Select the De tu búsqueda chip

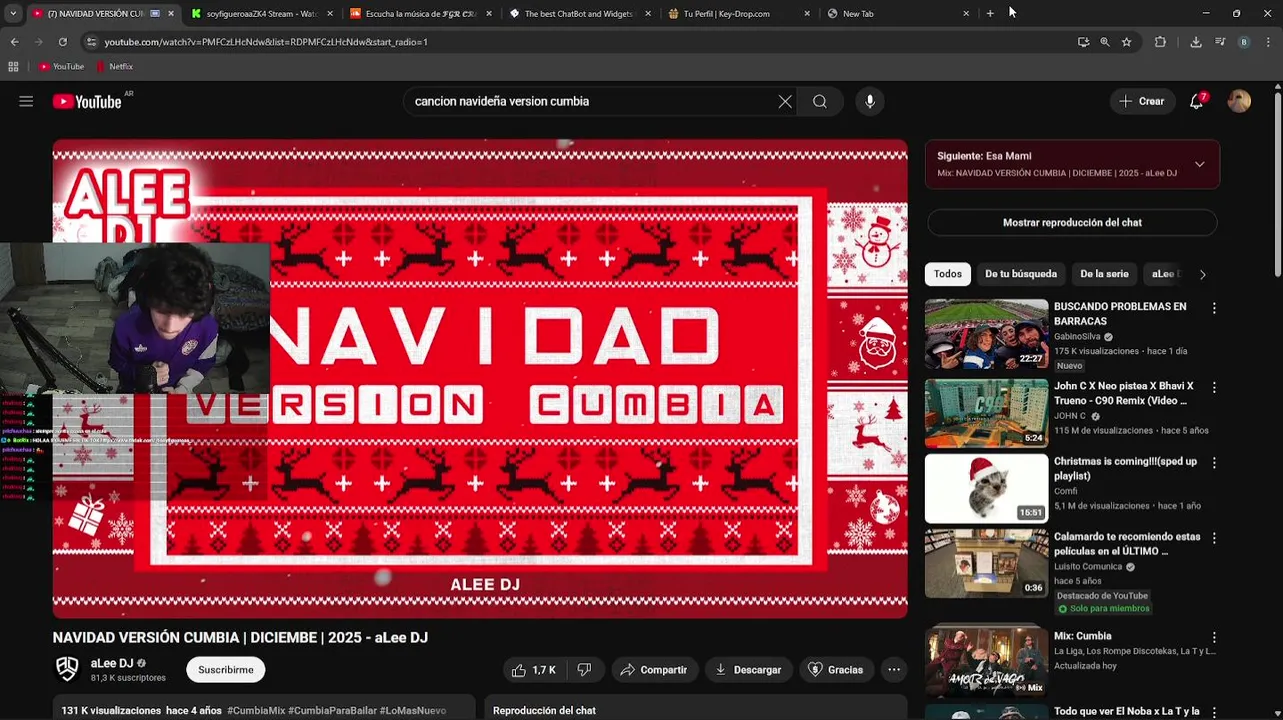pyautogui.click(x=1021, y=274)
